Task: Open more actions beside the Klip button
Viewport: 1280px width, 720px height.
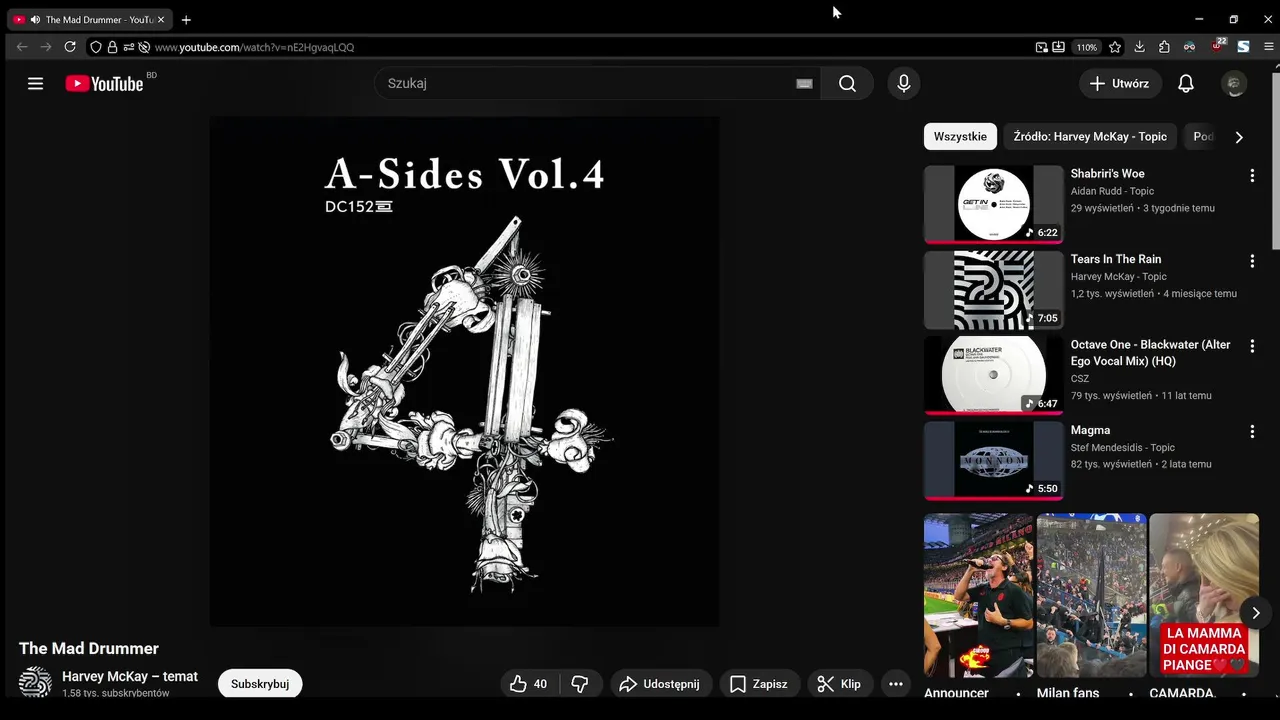Action: (x=896, y=684)
